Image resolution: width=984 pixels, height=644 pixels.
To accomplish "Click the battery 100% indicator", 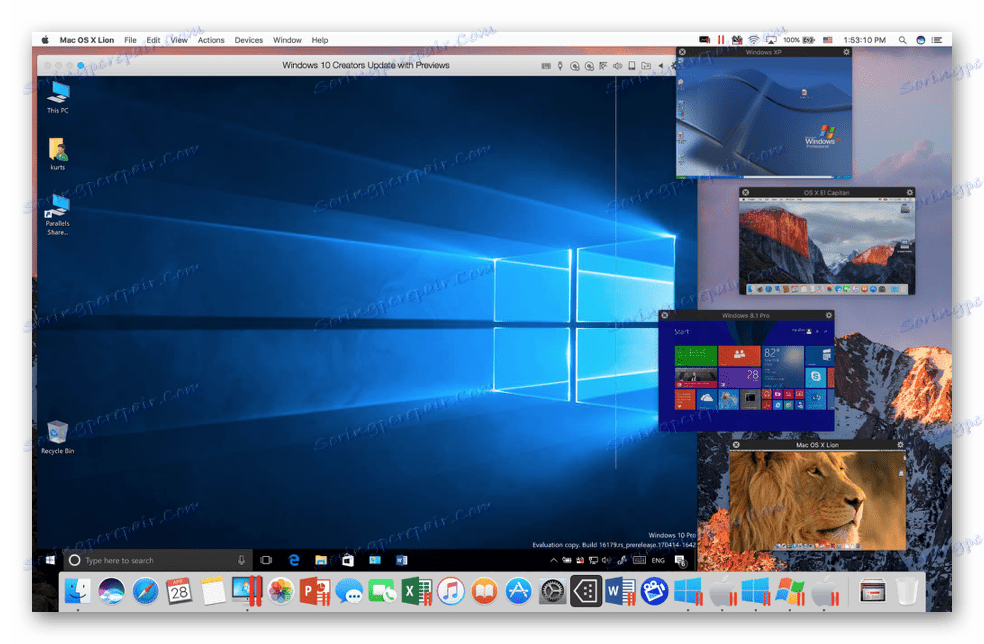I will tap(799, 40).
